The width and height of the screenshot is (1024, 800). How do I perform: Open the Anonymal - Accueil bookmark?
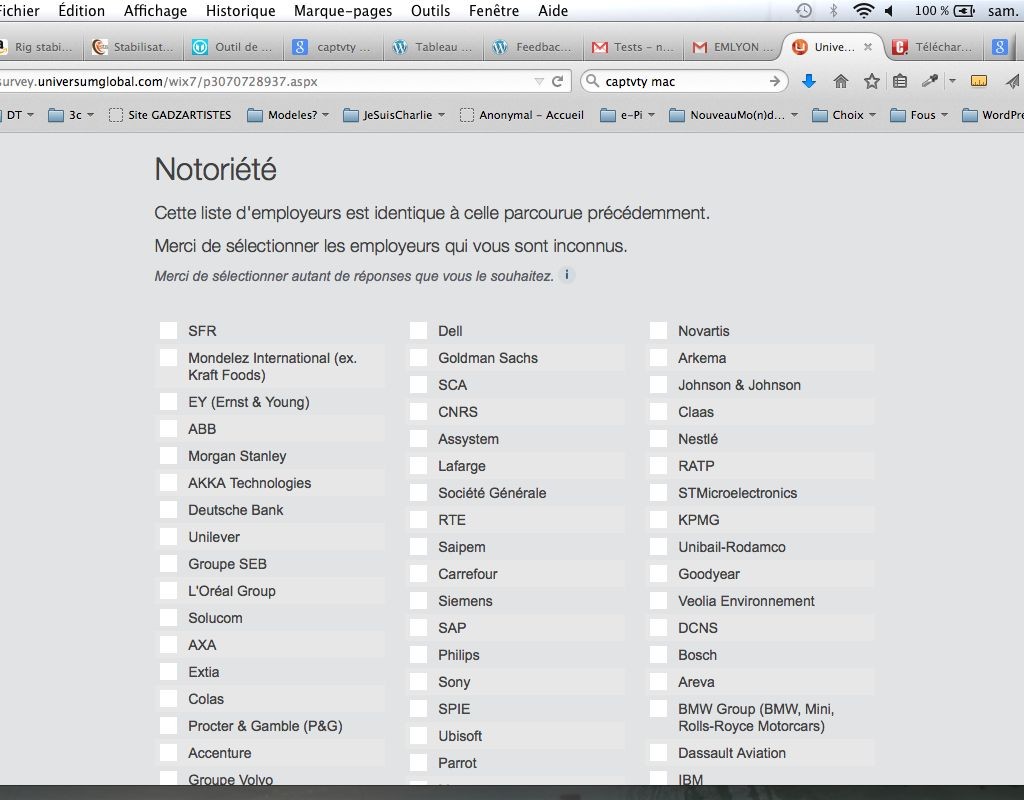click(522, 115)
